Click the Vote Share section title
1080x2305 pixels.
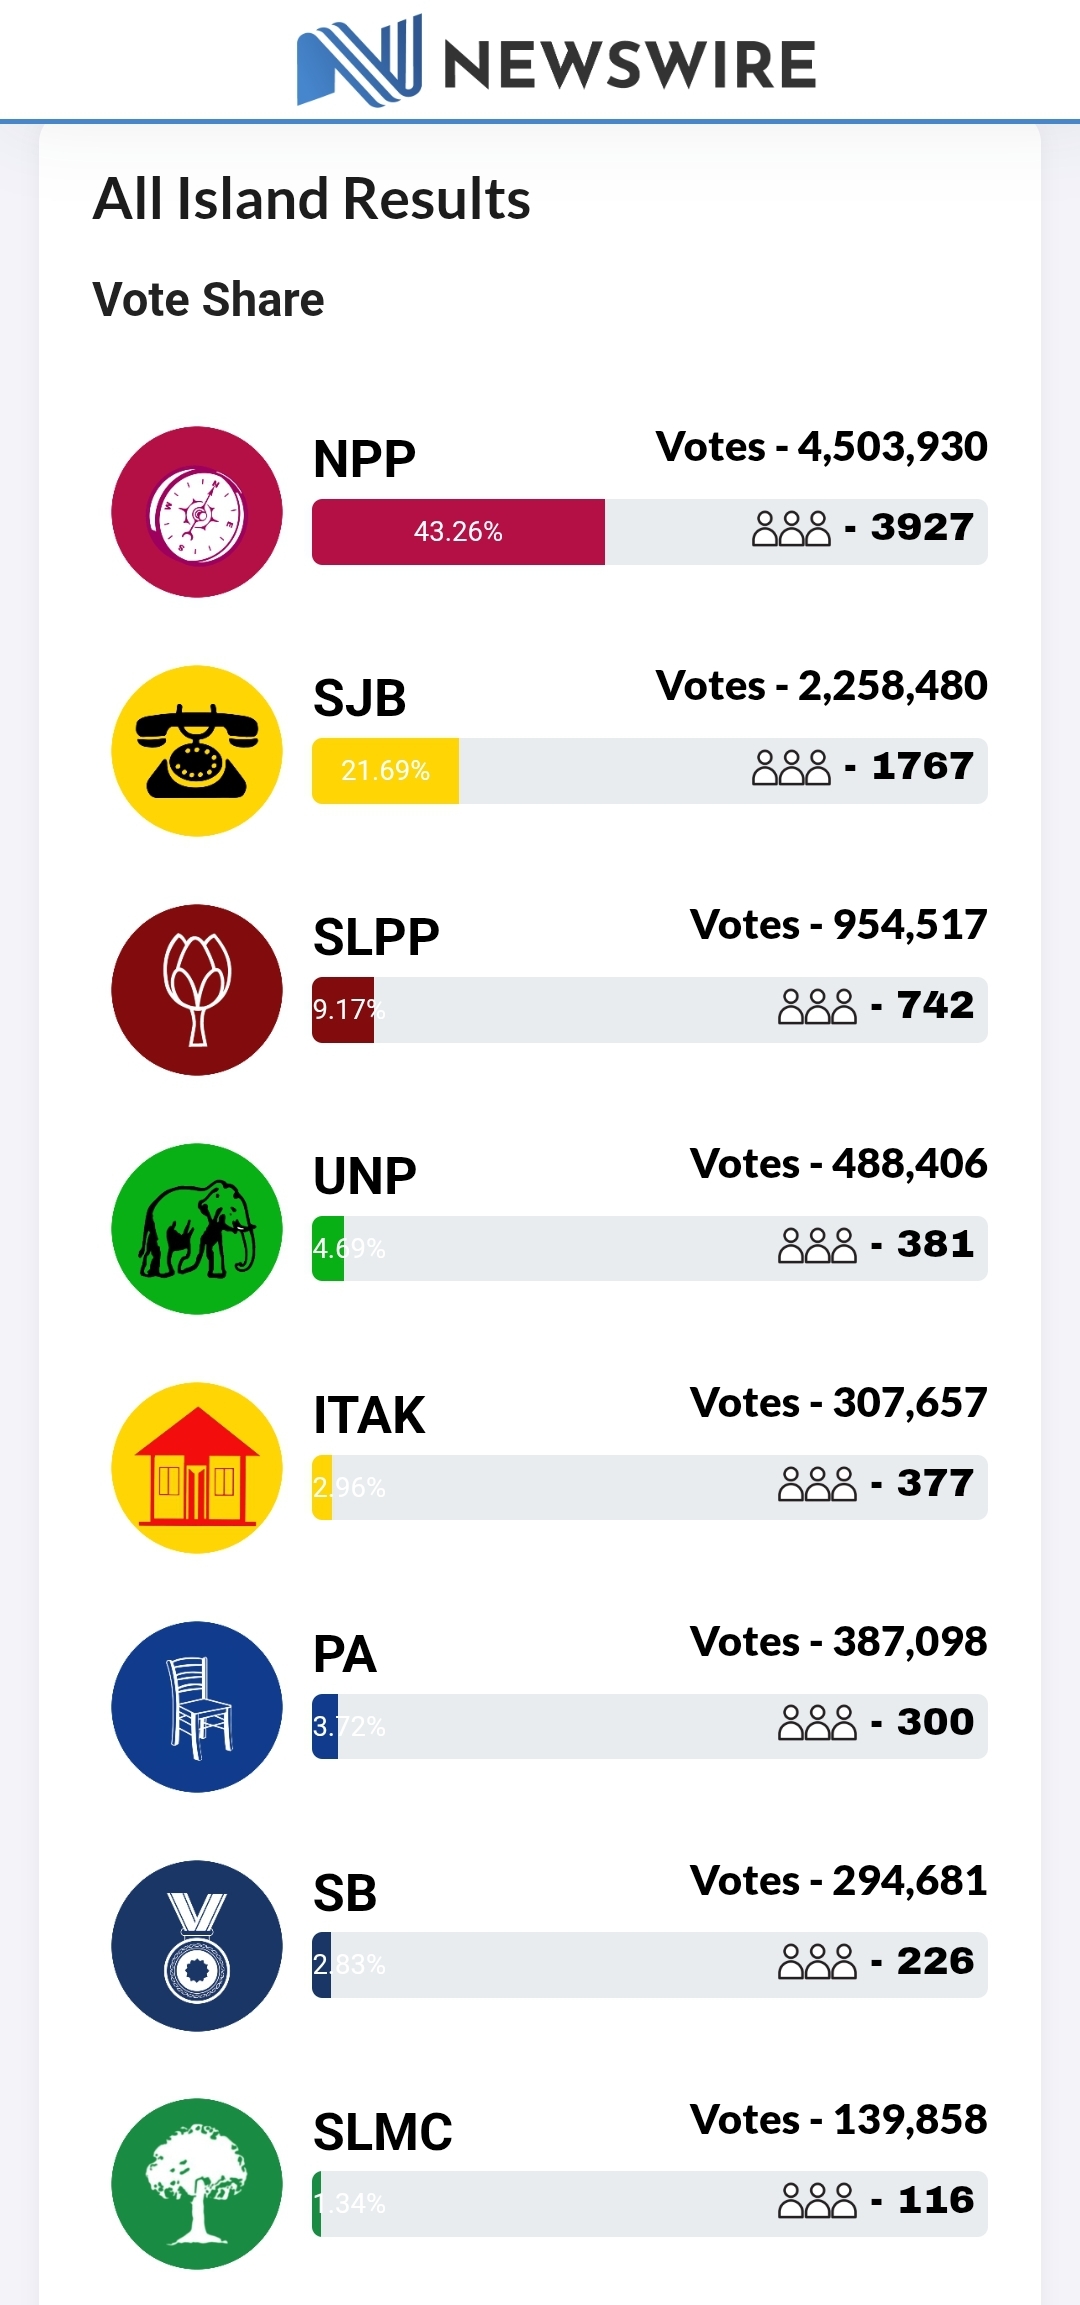[208, 299]
